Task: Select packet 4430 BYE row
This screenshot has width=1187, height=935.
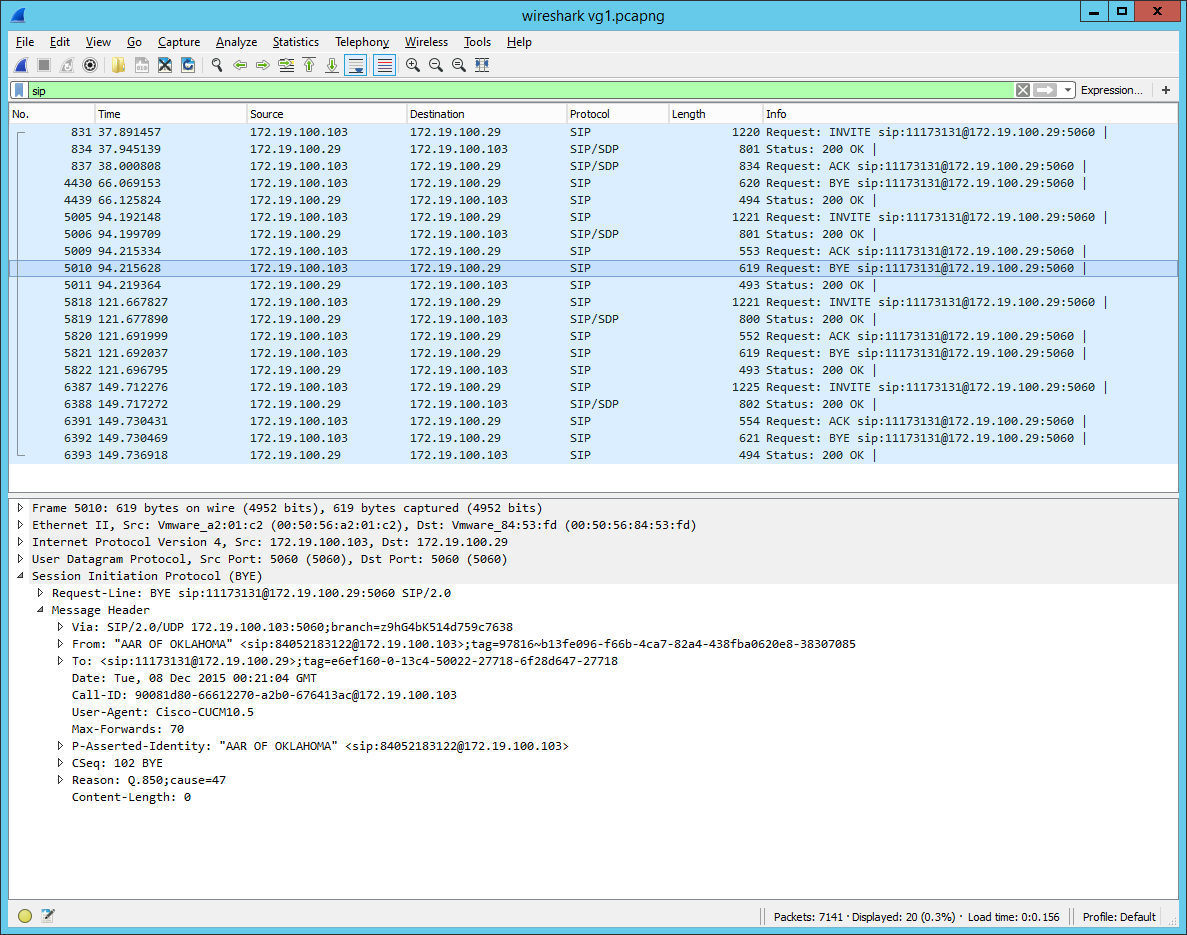Action: coord(594,183)
